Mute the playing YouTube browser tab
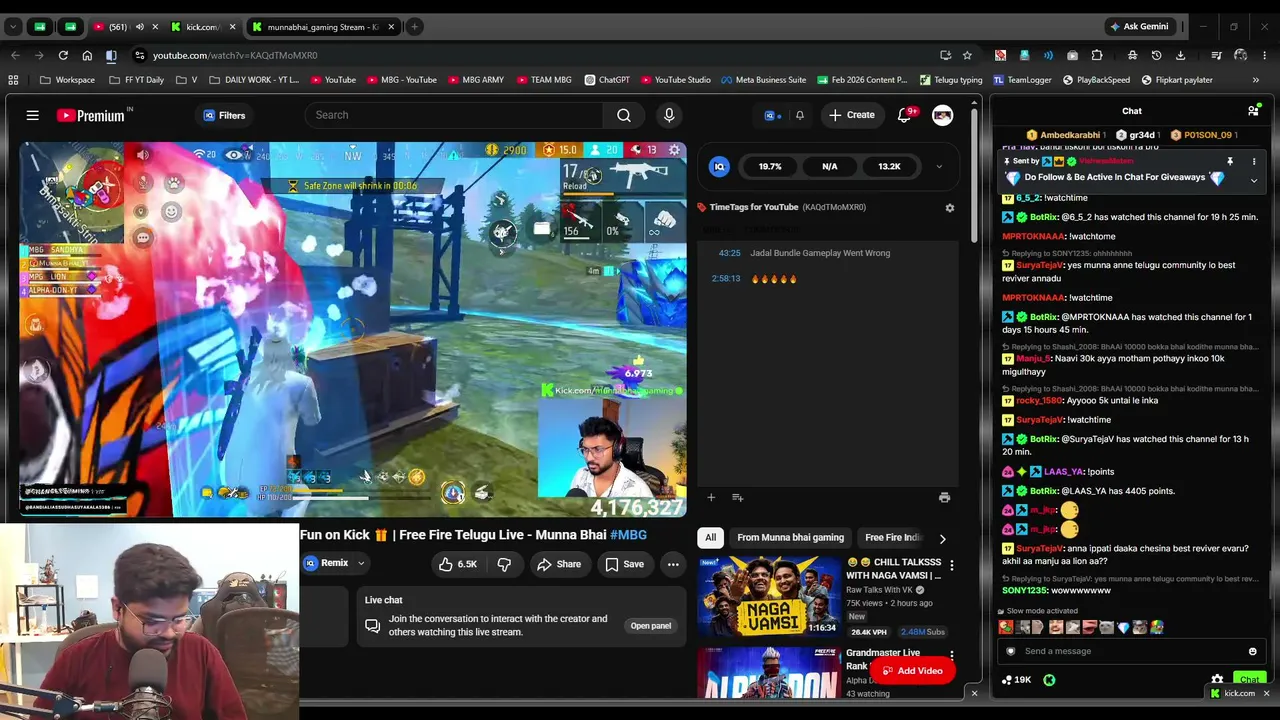Image resolution: width=1280 pixels, height=720 pixels. coord(139,27)
